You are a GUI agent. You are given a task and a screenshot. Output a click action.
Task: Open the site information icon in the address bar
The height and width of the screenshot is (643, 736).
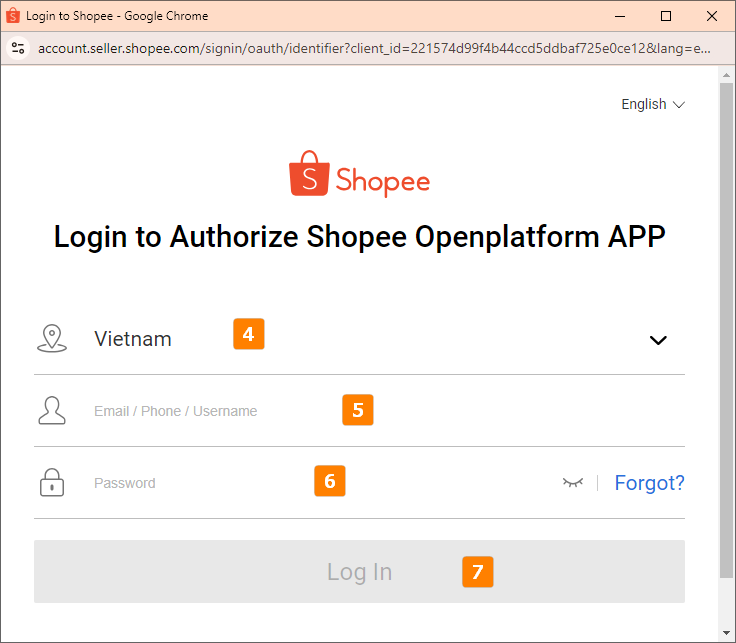pyautogui.click(x=17, y=48)
